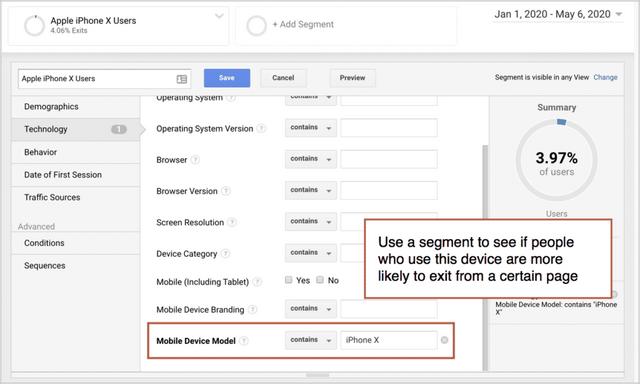Open segment template icon in name field
640x384 pixels.
(x=182, y=79)
